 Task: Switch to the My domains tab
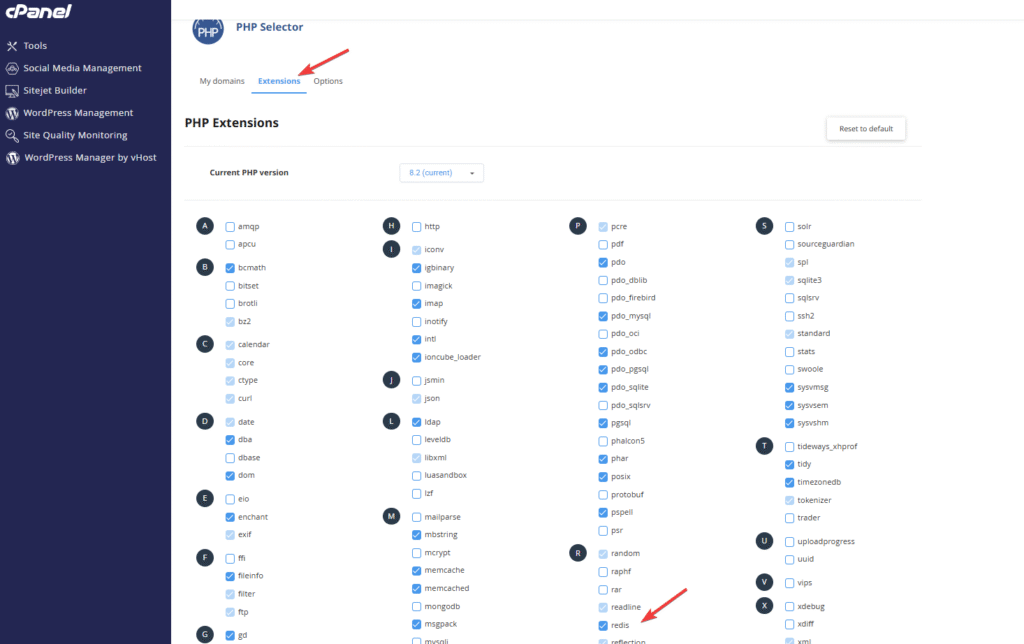click(220, 81)
